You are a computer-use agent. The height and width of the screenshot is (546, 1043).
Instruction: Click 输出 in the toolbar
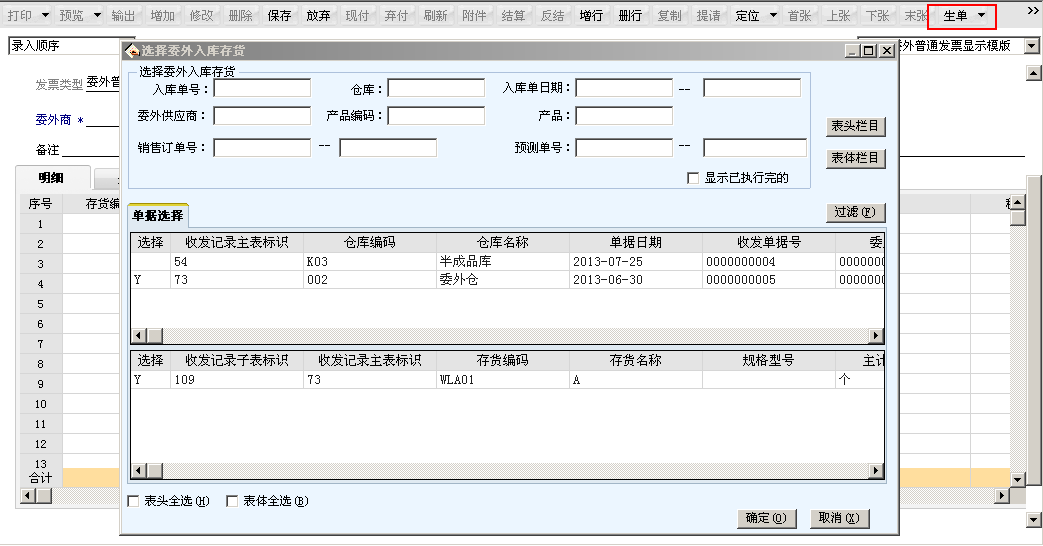124,15
